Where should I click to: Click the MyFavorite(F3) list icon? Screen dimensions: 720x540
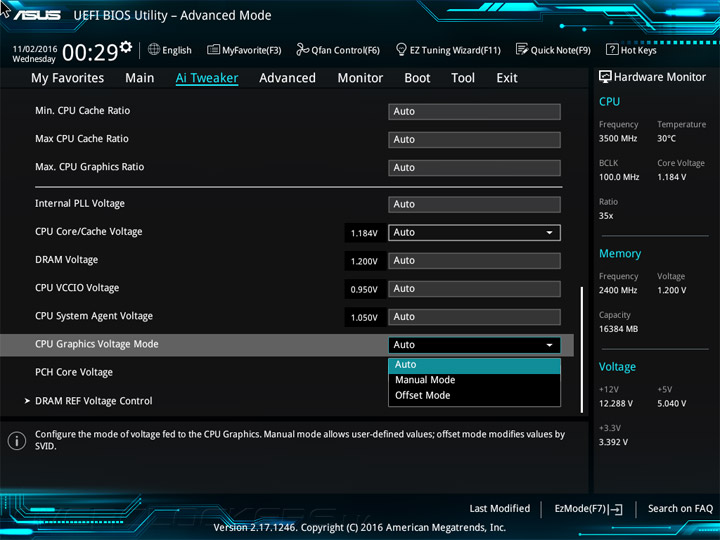click(x=213, y=49)
